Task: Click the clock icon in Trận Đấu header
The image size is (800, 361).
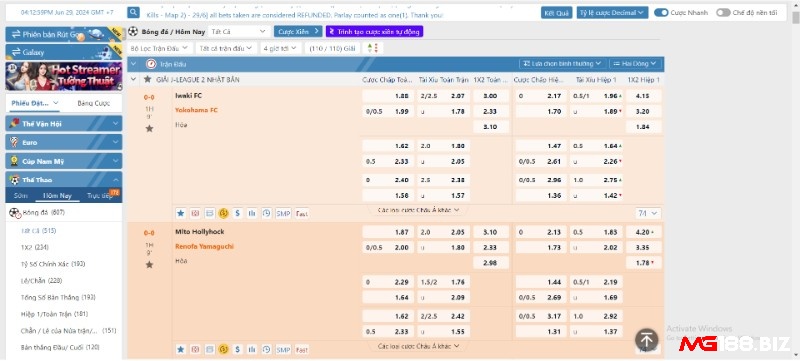Action: click(x=151, y=64)
